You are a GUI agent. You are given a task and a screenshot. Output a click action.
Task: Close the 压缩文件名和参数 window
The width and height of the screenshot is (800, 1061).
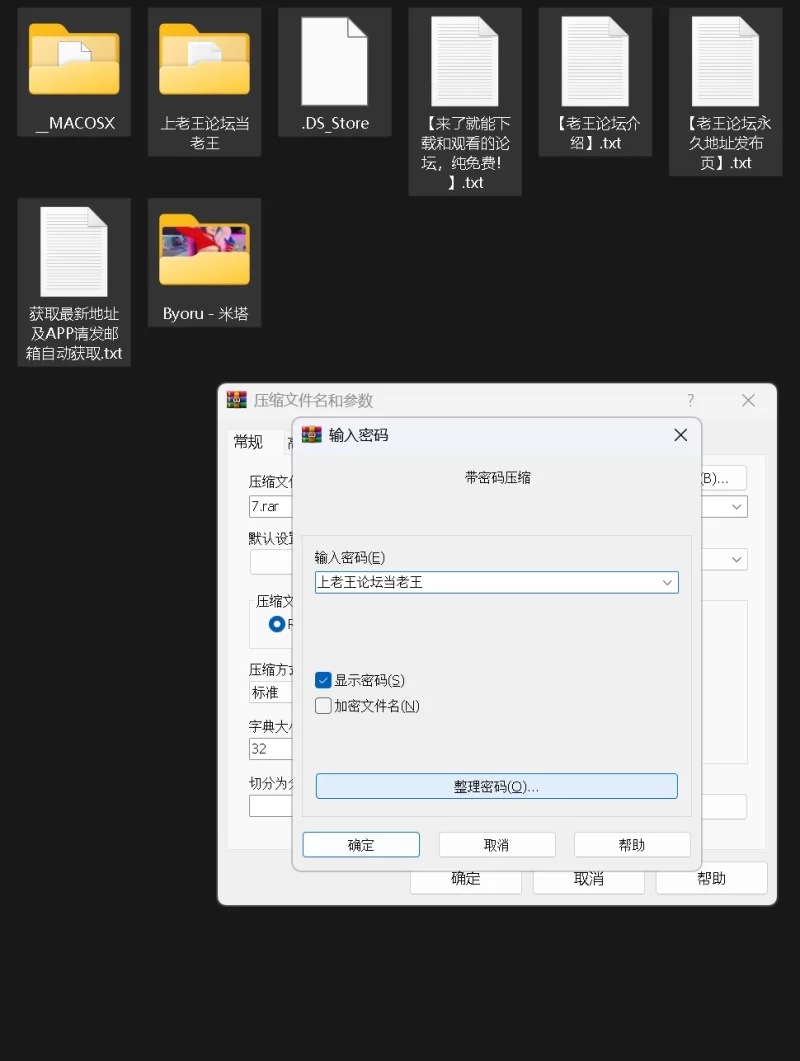[748, 401]
